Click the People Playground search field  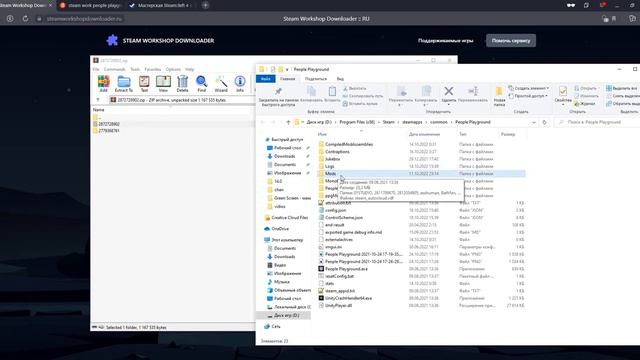pyautogui.click(x=597, y=122)
